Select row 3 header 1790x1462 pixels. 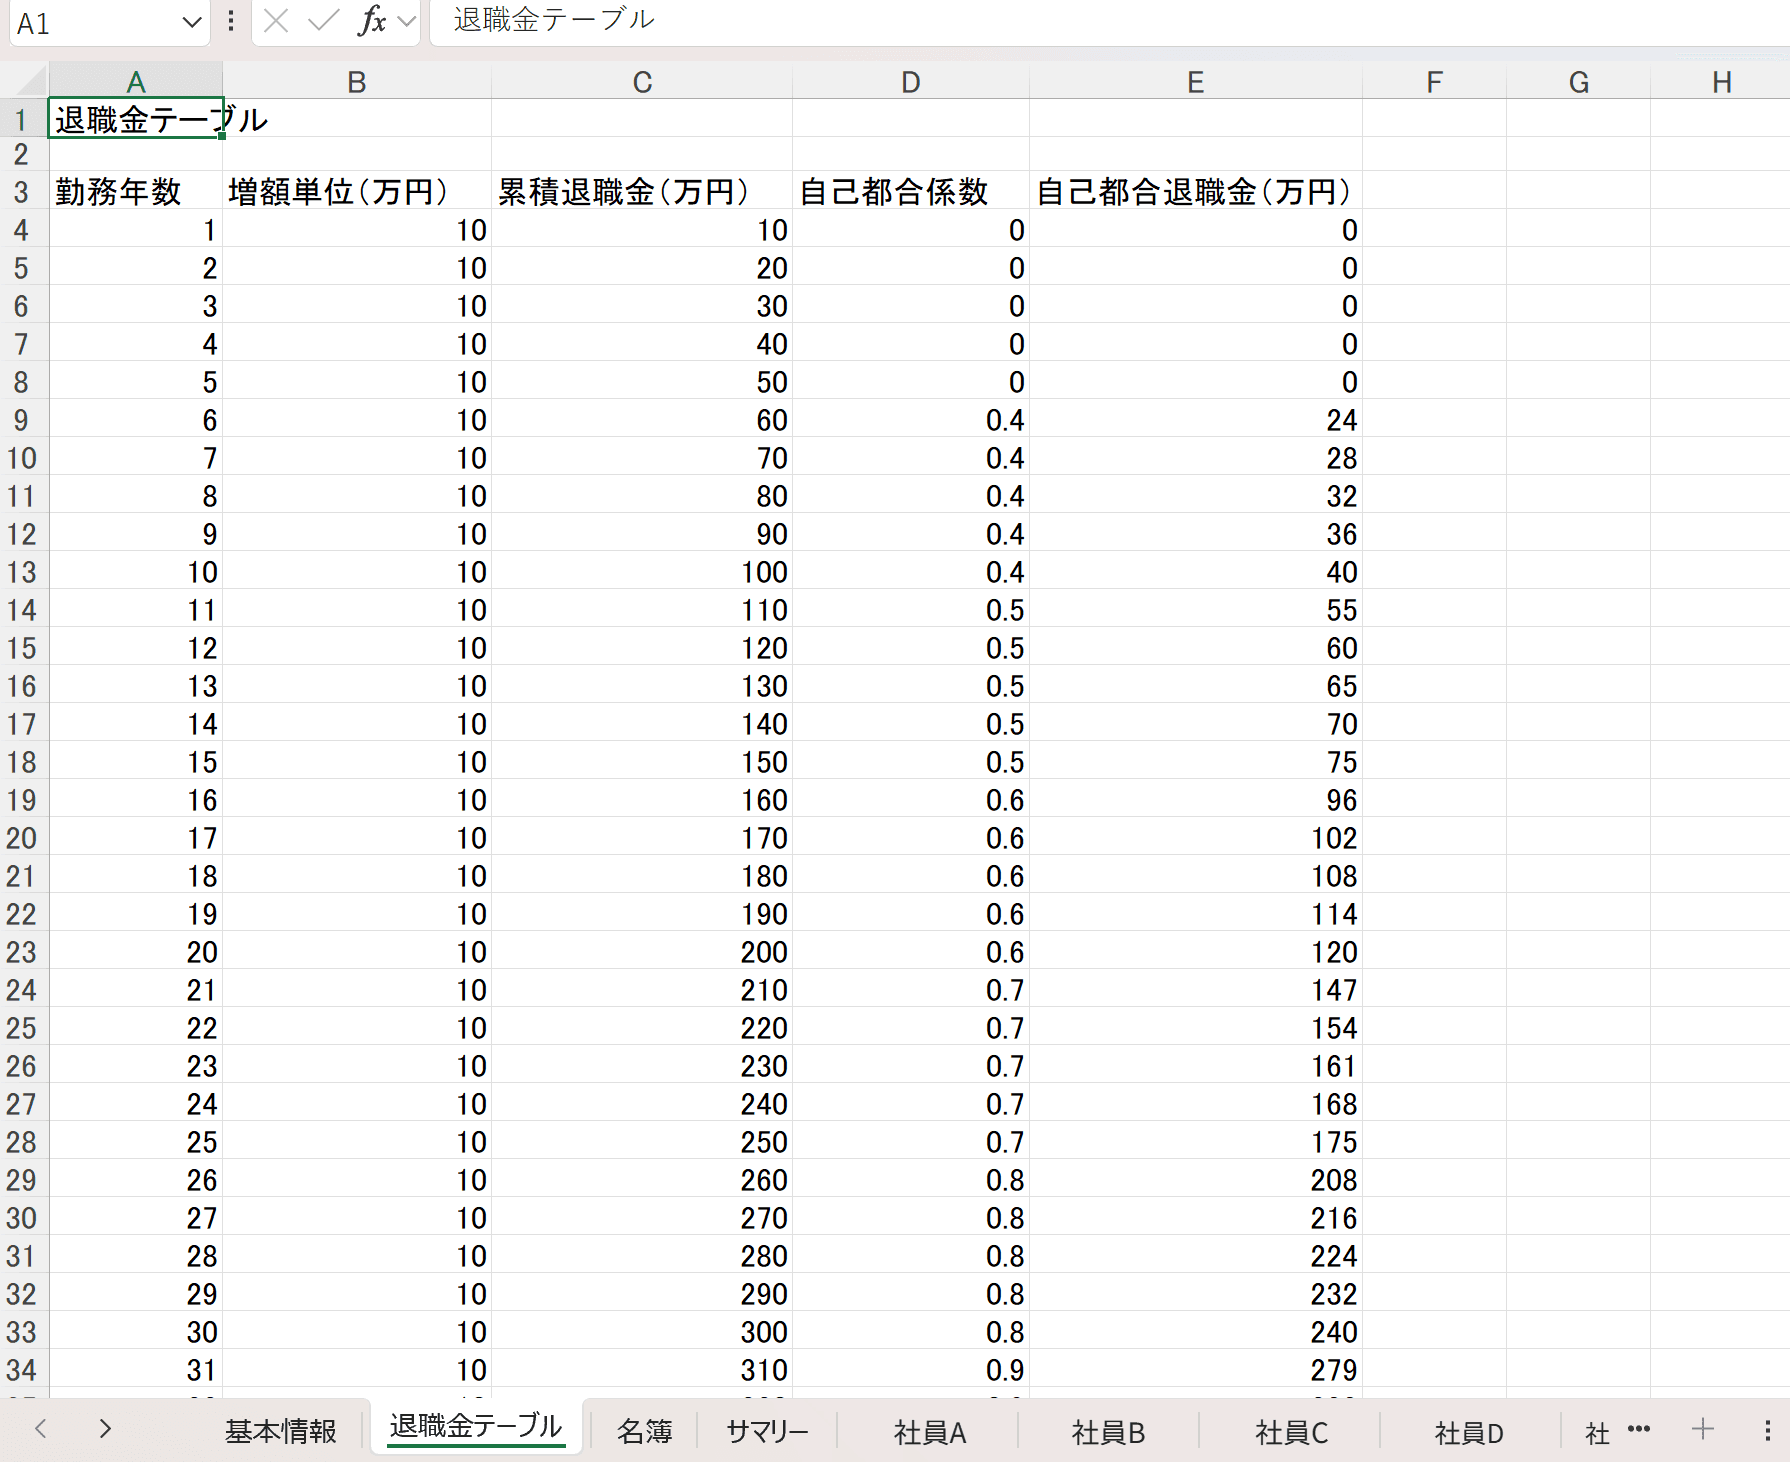tap(22, 191)
